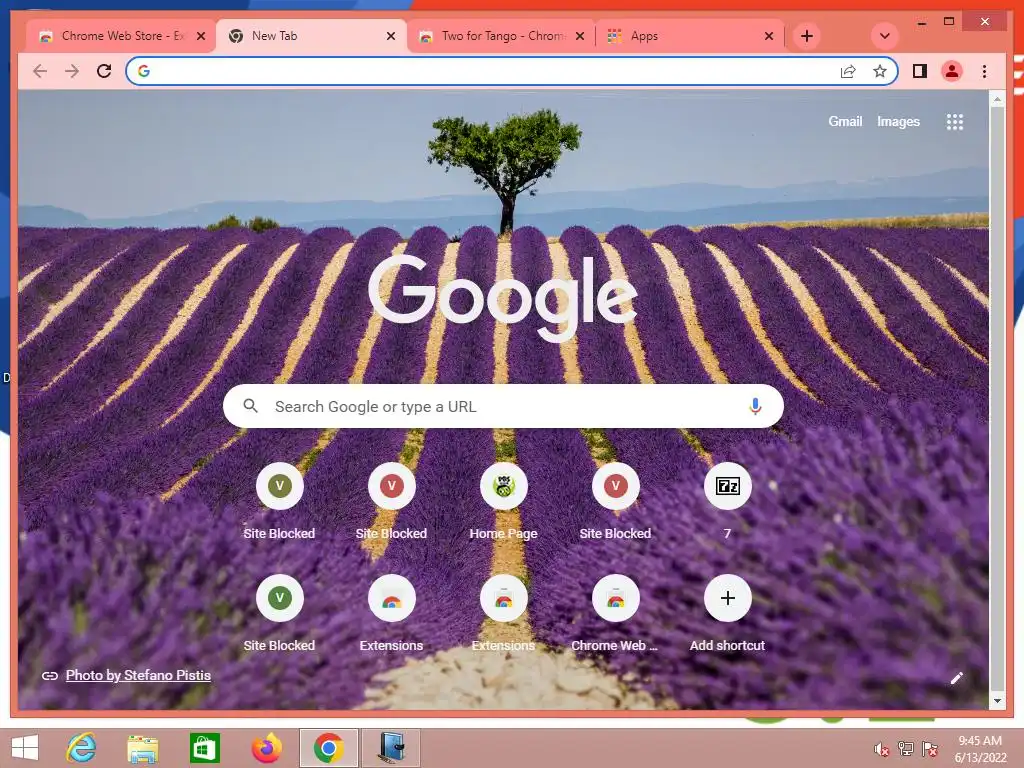Start voice search with the microphone
Screen dimensions: 1024x768
(755, 406)
